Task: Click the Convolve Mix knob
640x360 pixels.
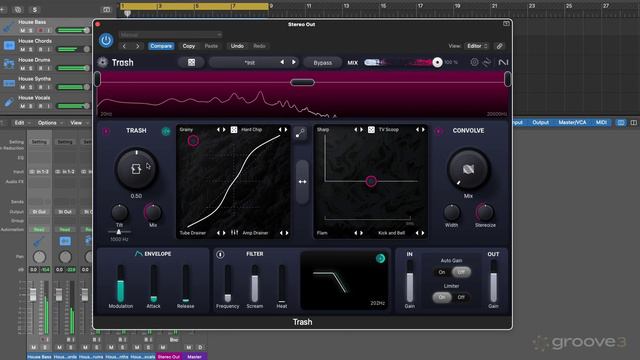Action: point(468,169)
